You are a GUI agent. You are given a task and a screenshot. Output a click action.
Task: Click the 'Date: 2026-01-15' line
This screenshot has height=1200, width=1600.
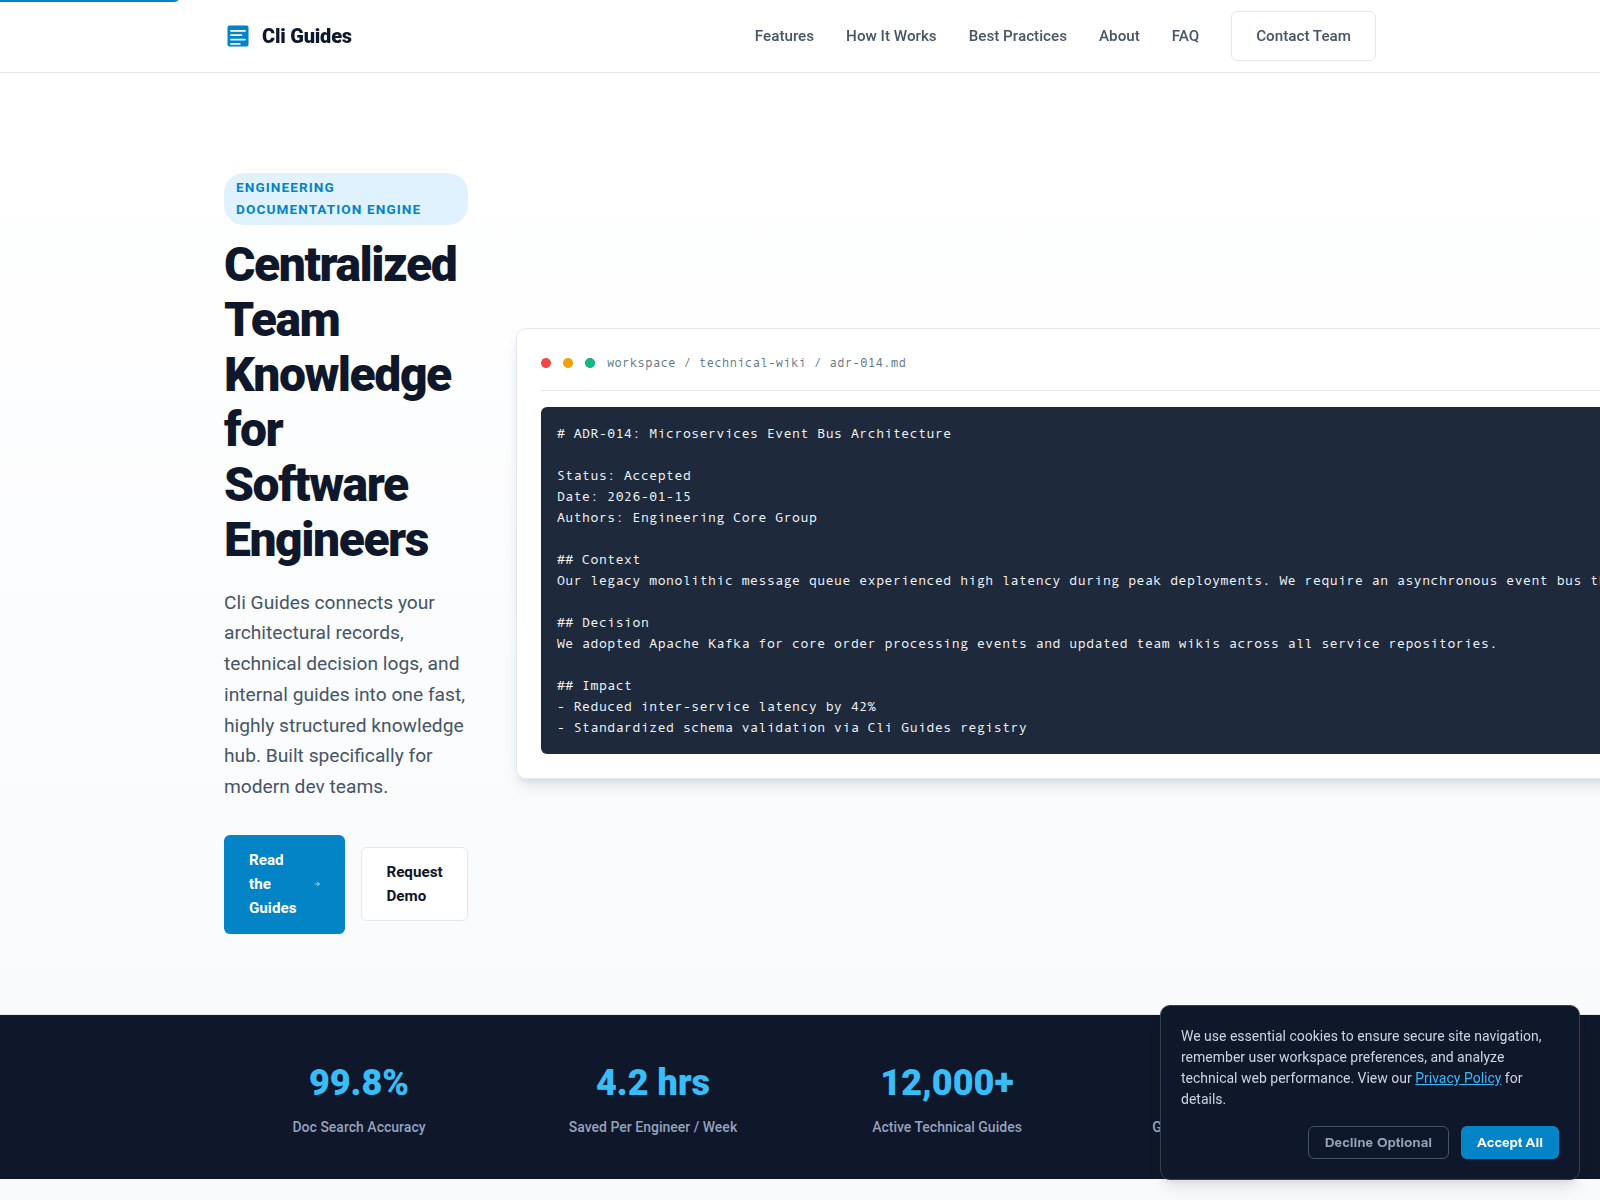(624, 497)
